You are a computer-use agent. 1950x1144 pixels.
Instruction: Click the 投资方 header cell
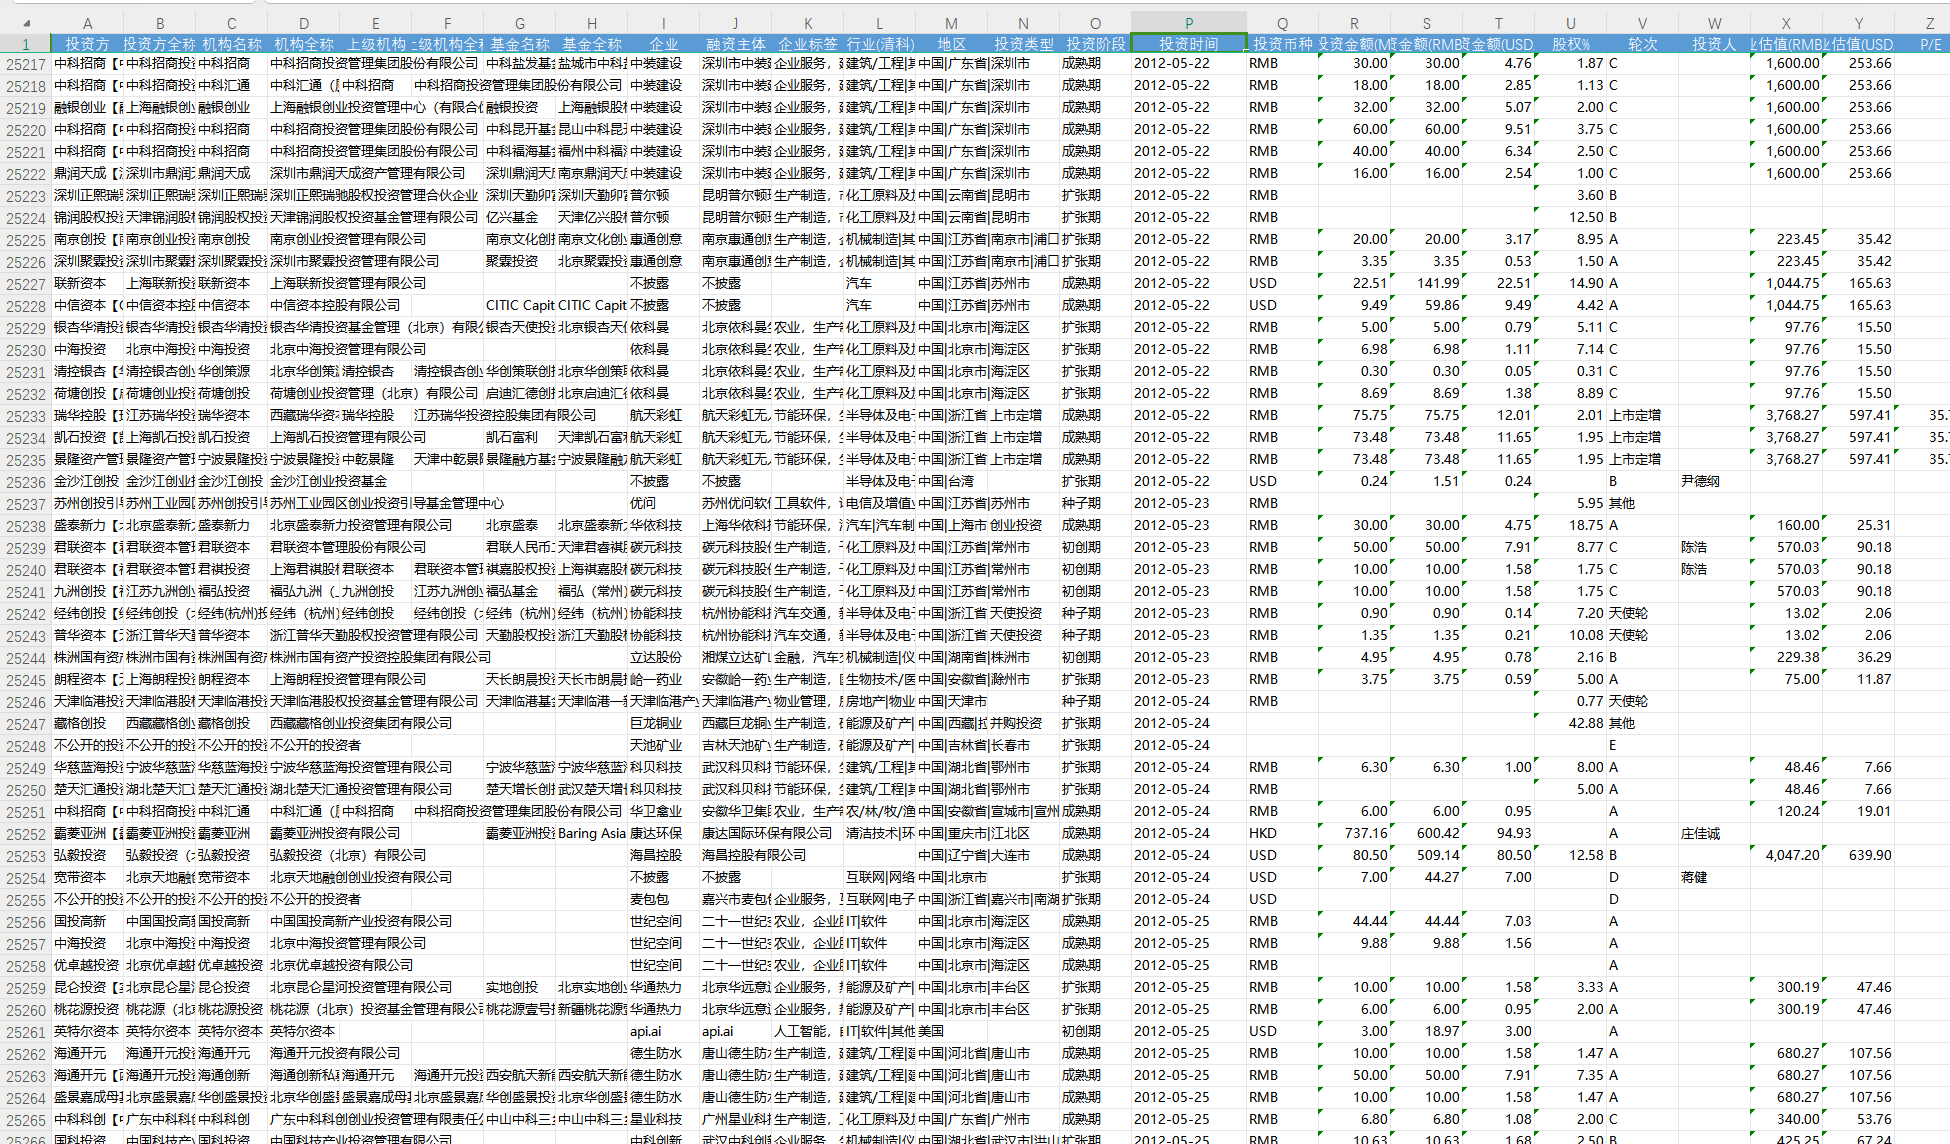point(87,44)
